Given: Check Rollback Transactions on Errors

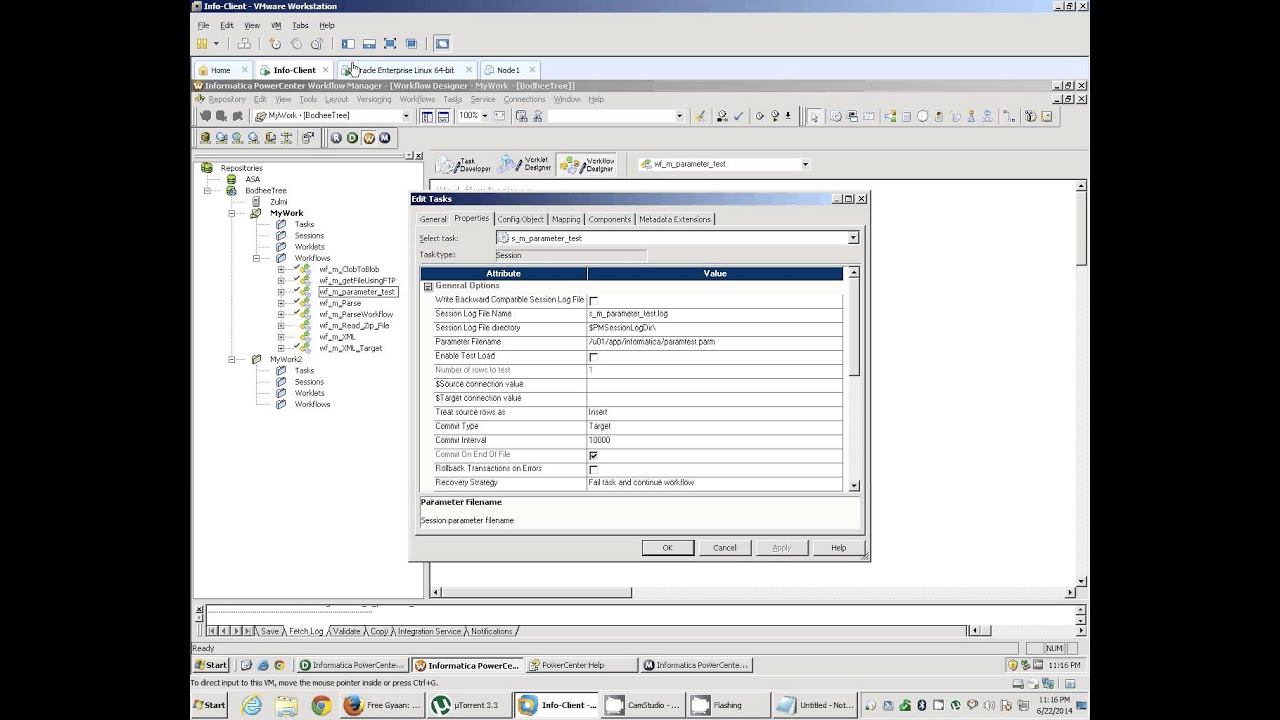Looking at the screenshot, I should click(x=593, y=469).
